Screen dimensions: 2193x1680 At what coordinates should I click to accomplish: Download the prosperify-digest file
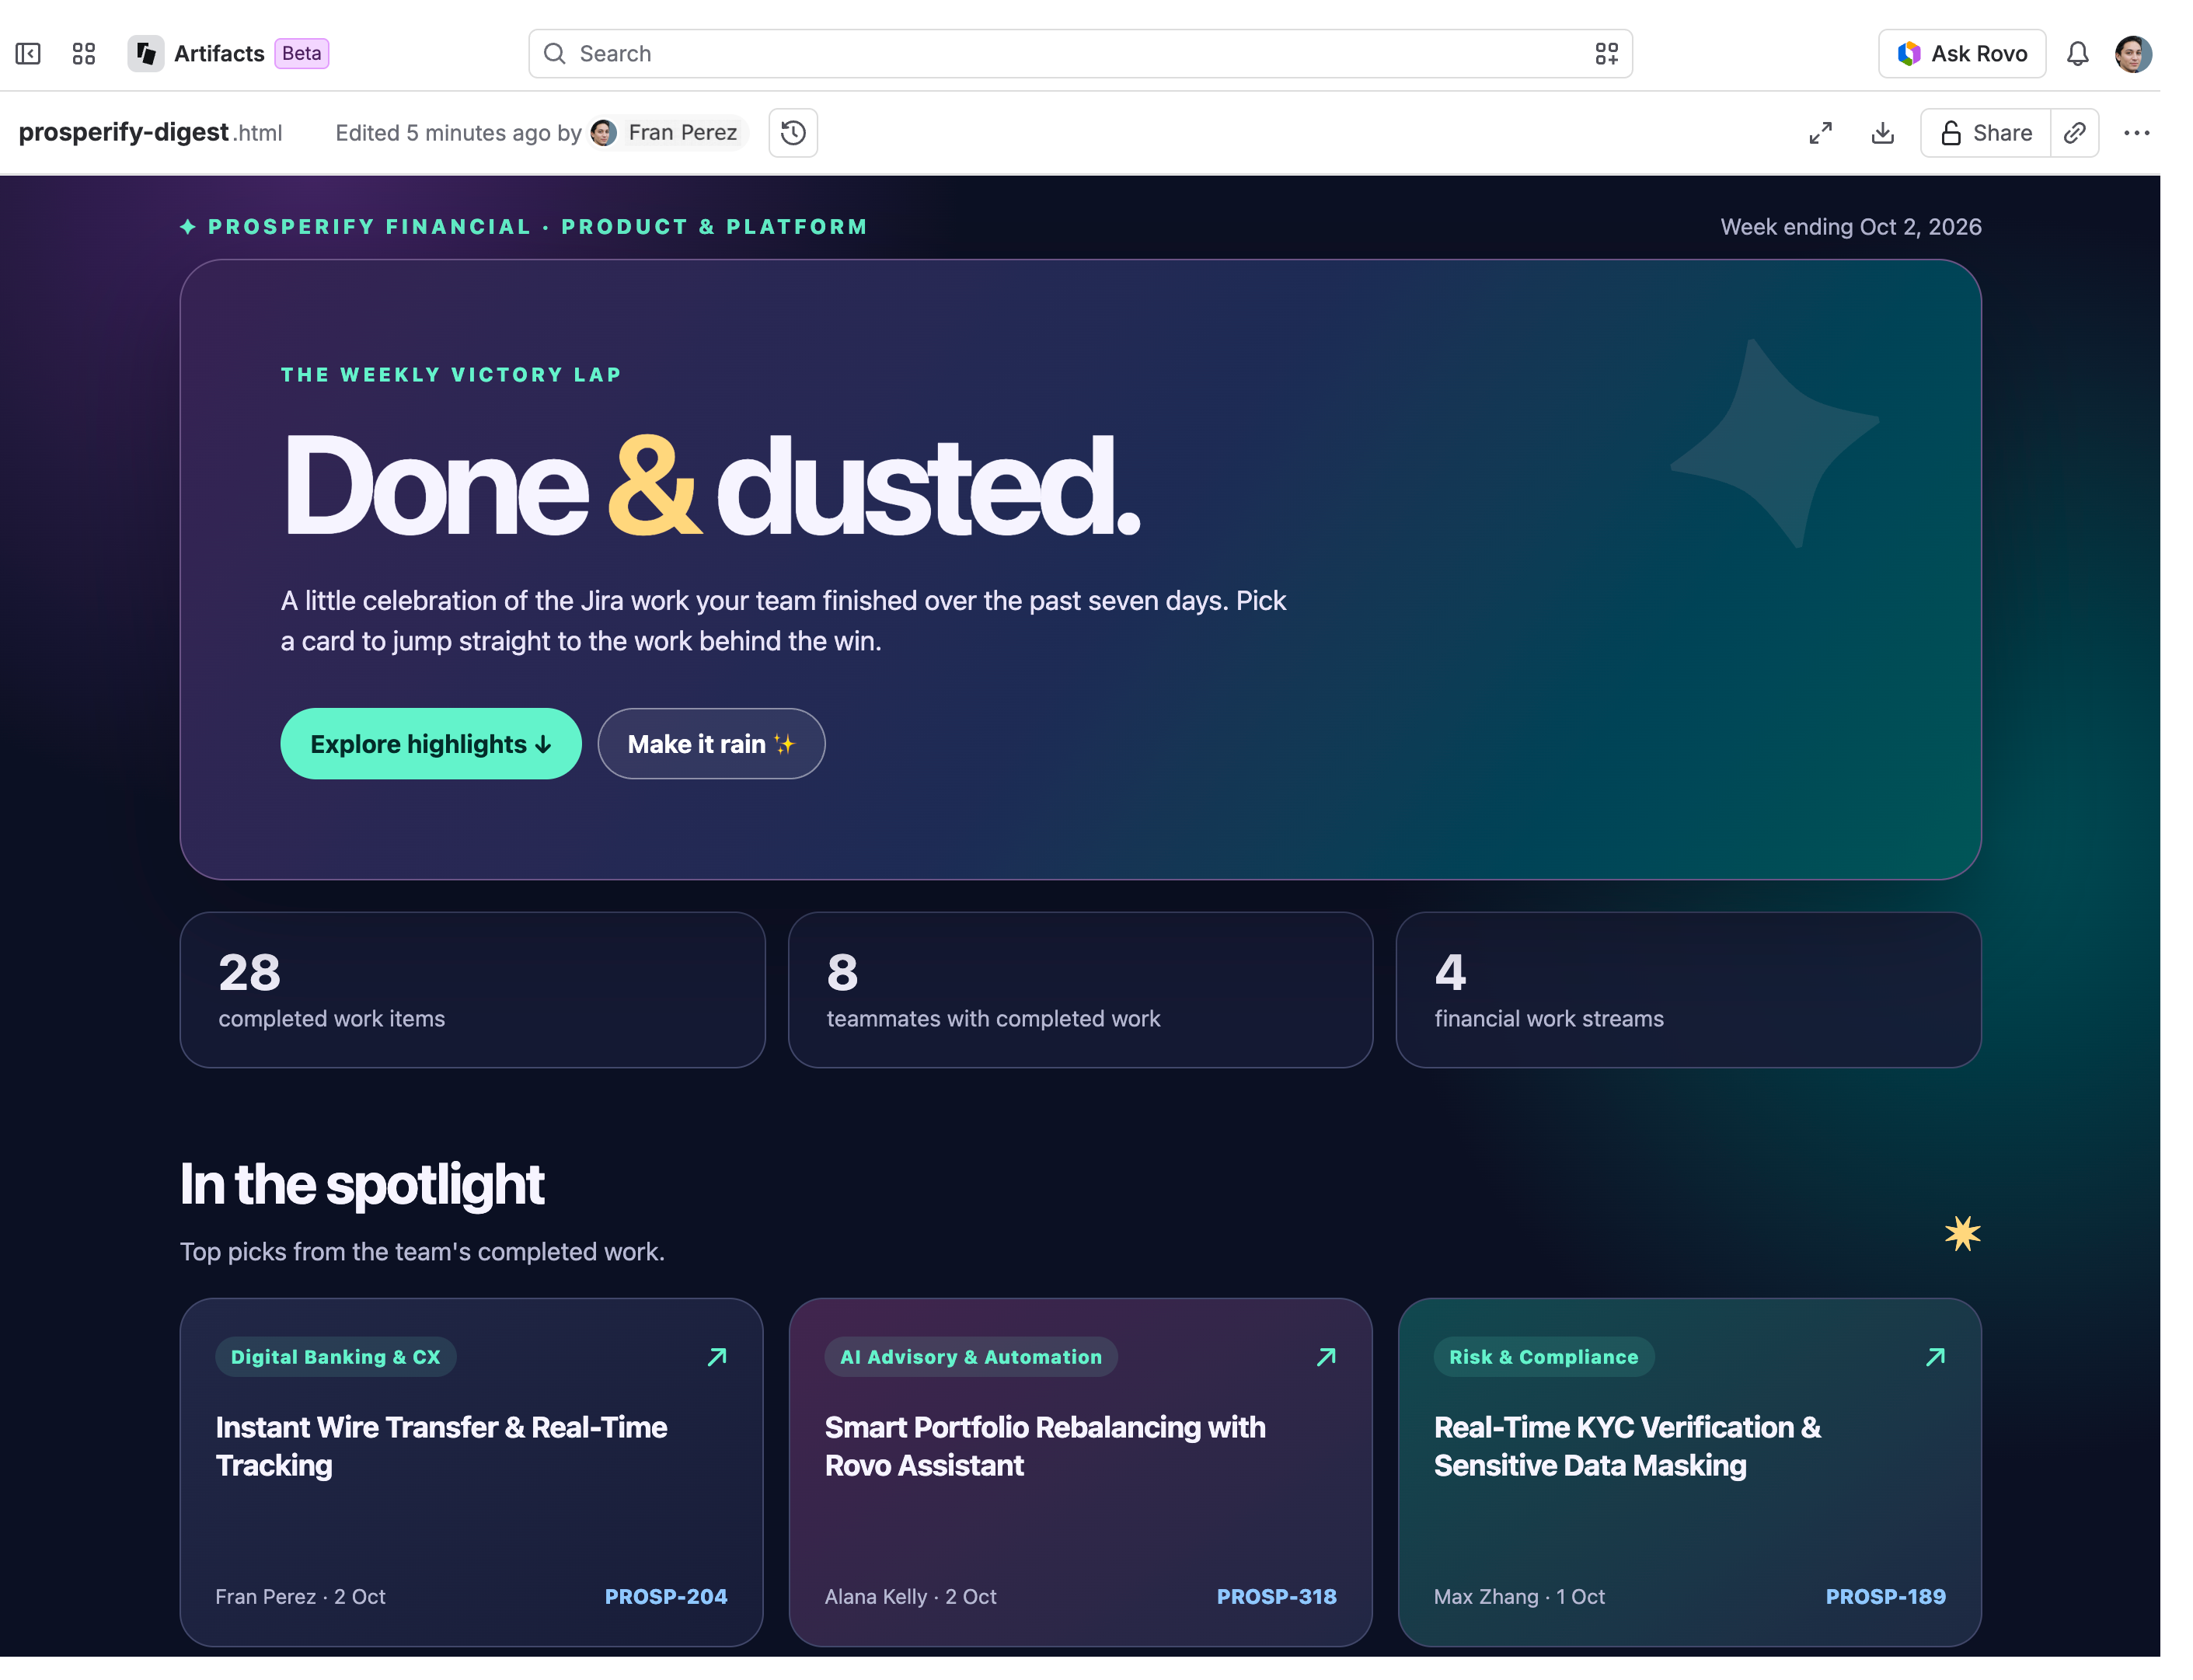(1882, 133)
